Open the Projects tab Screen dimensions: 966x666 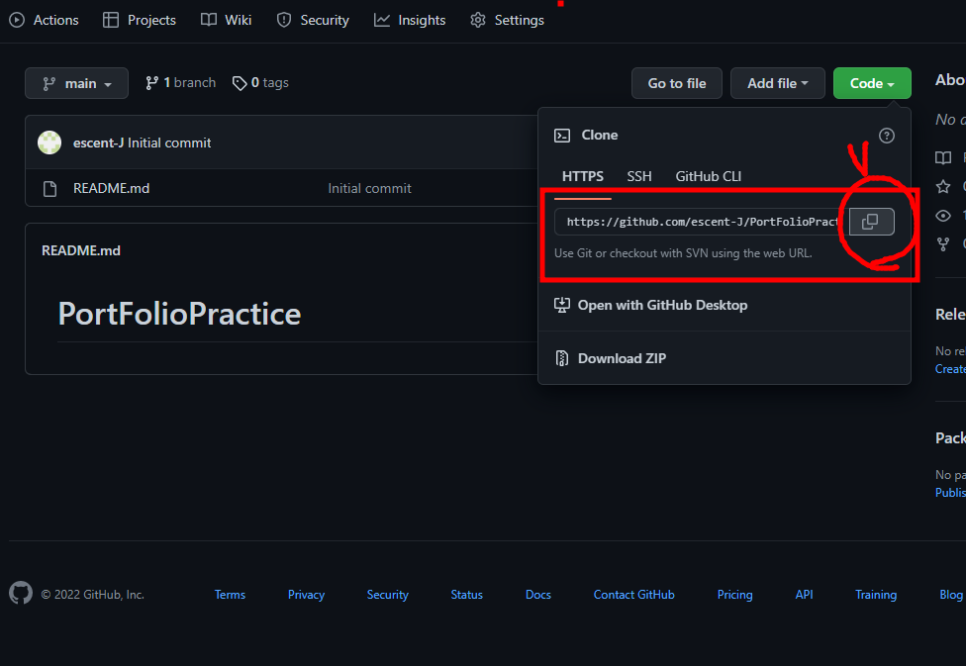point(139,20)
